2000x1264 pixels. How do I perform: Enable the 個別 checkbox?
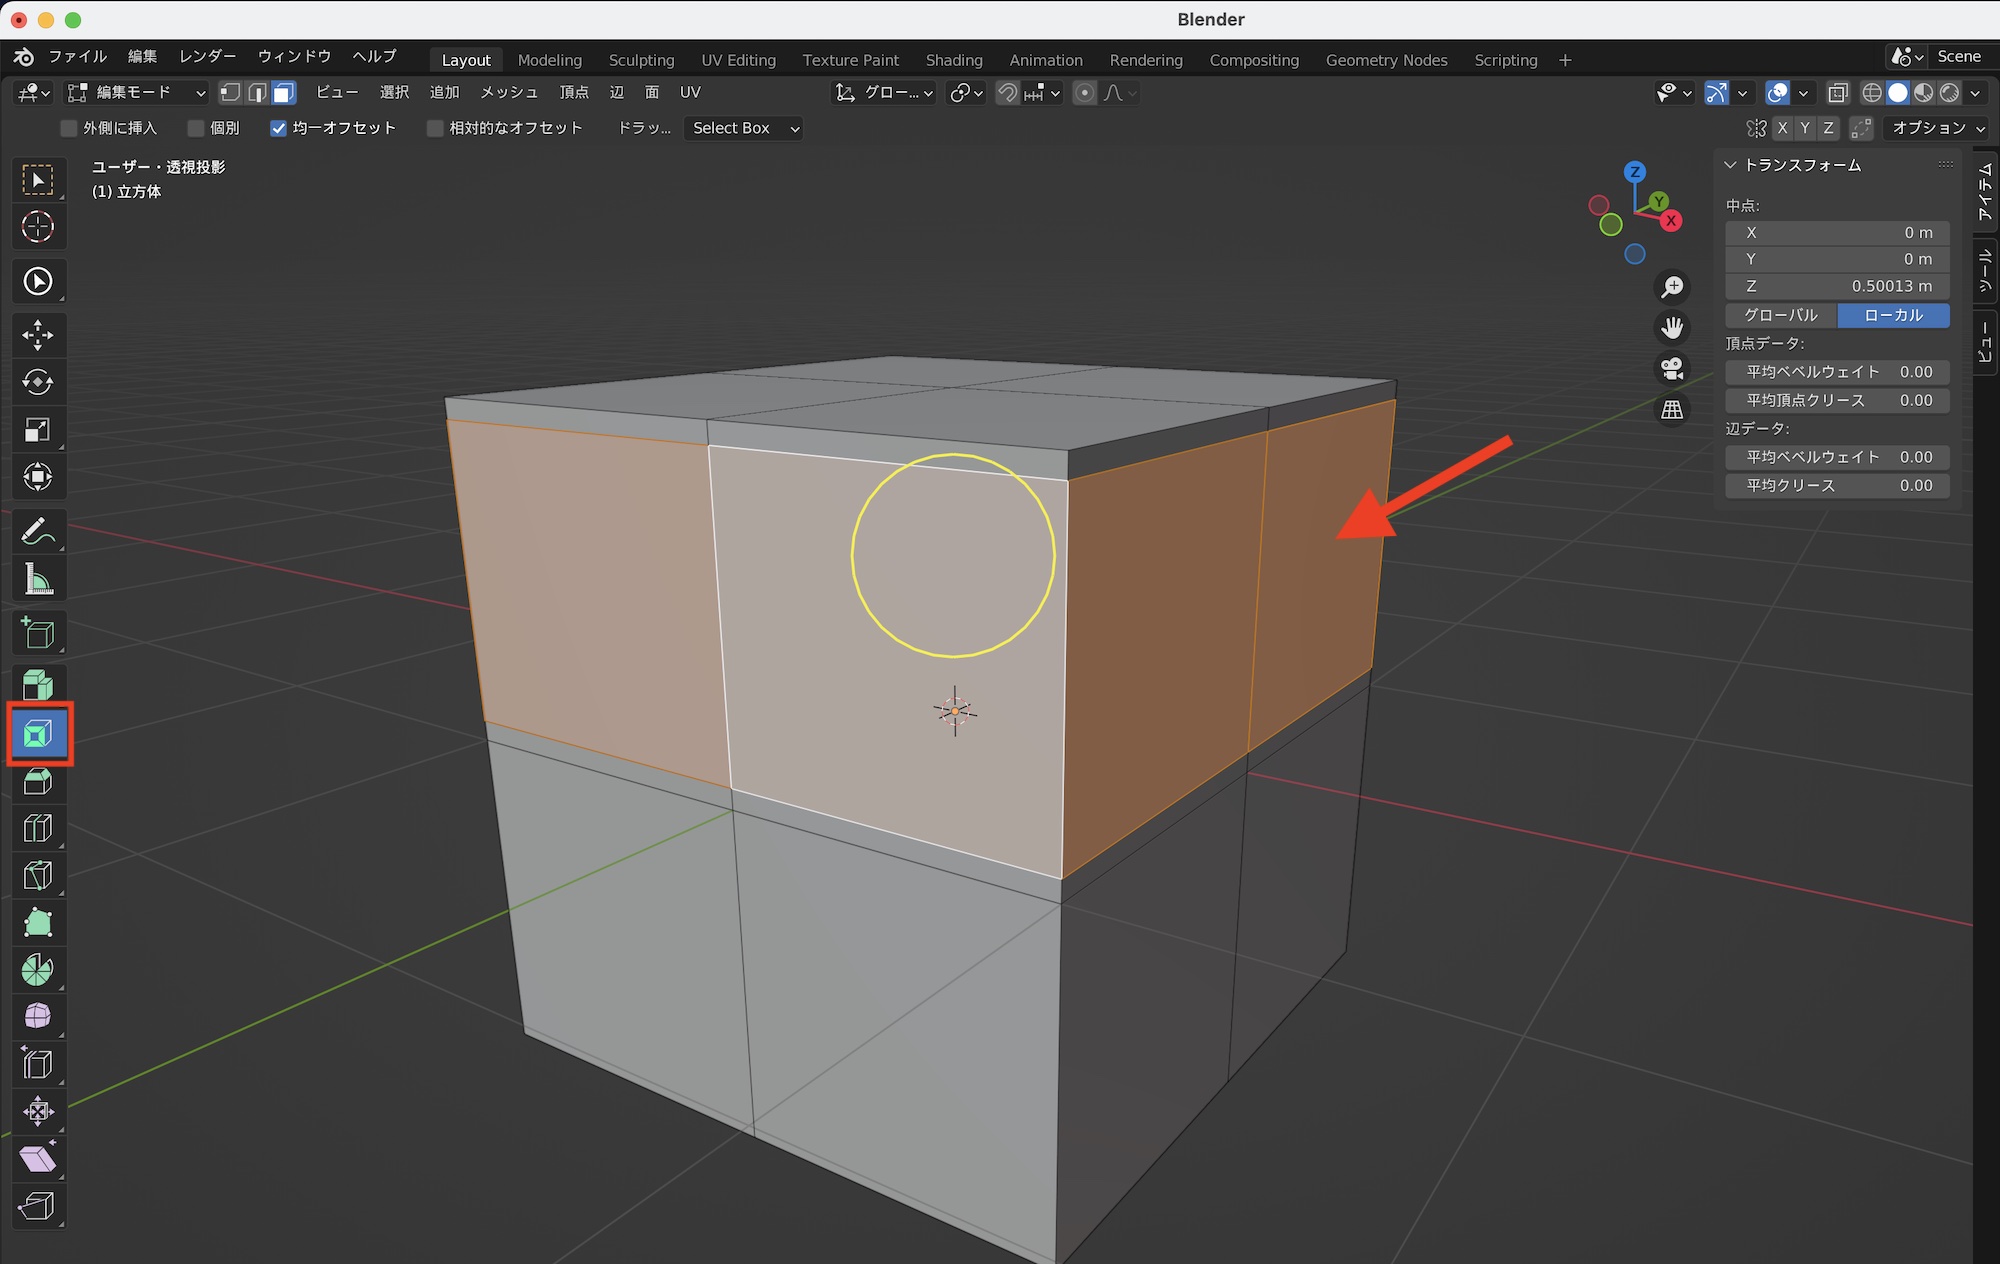pyautogui.click(x=196, y=128)
